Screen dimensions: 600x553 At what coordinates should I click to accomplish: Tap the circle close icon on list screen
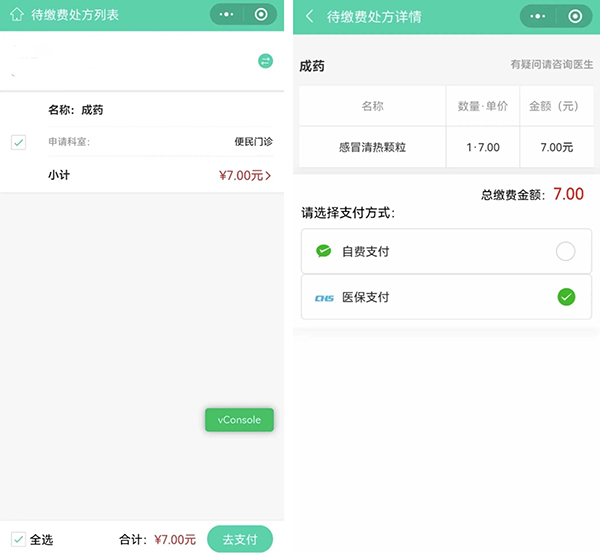261,15
